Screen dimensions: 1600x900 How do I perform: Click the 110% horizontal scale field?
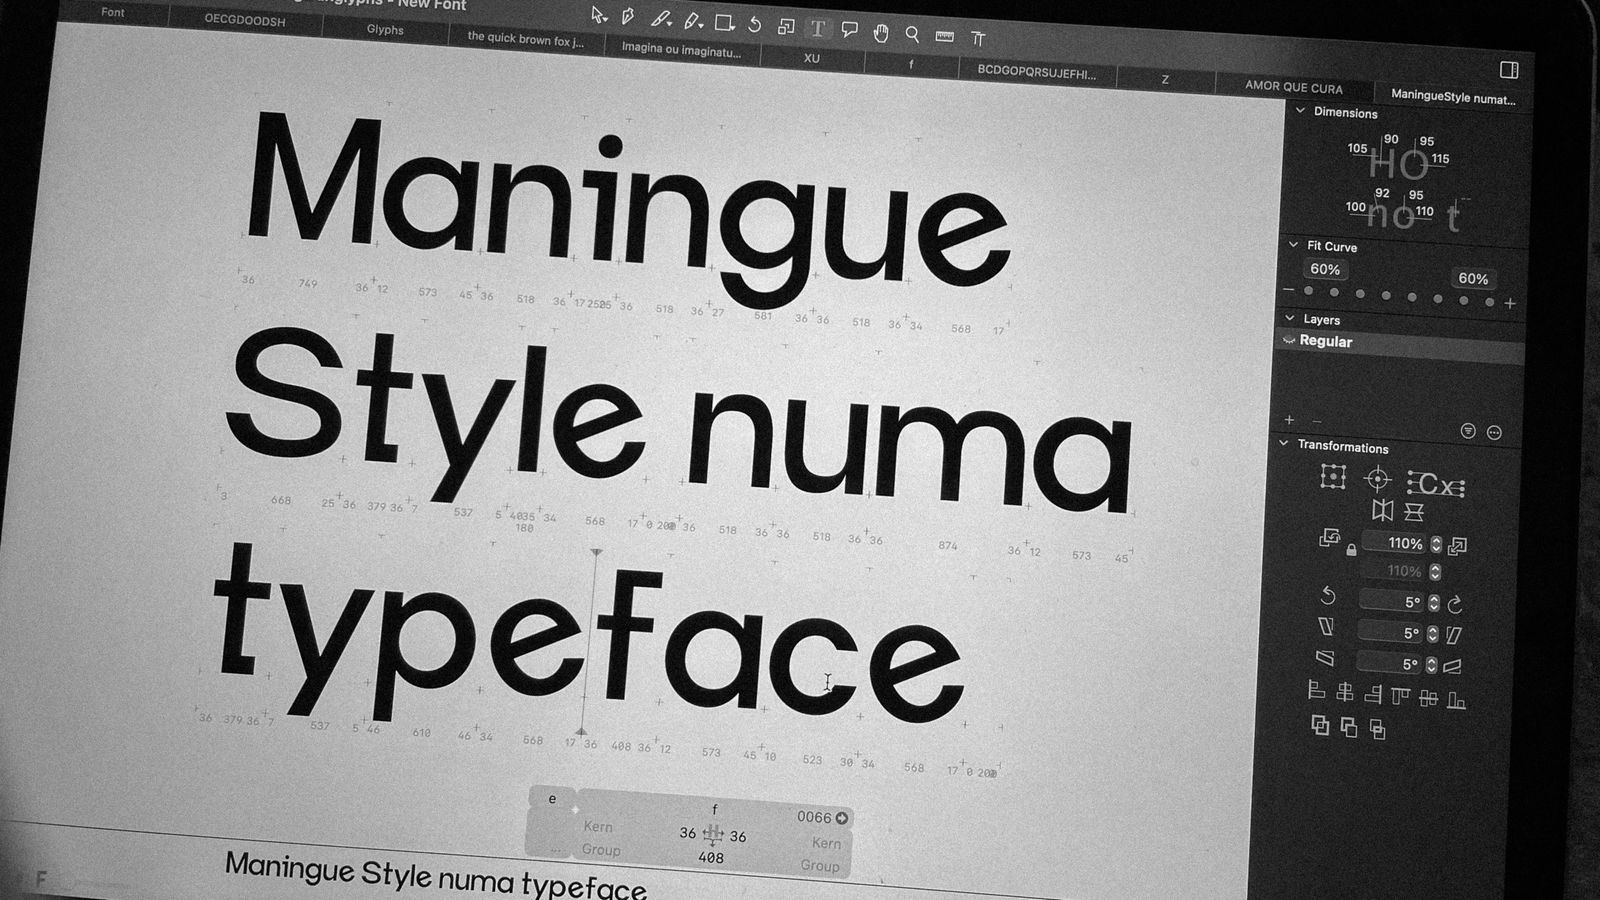pos(1395,544)
